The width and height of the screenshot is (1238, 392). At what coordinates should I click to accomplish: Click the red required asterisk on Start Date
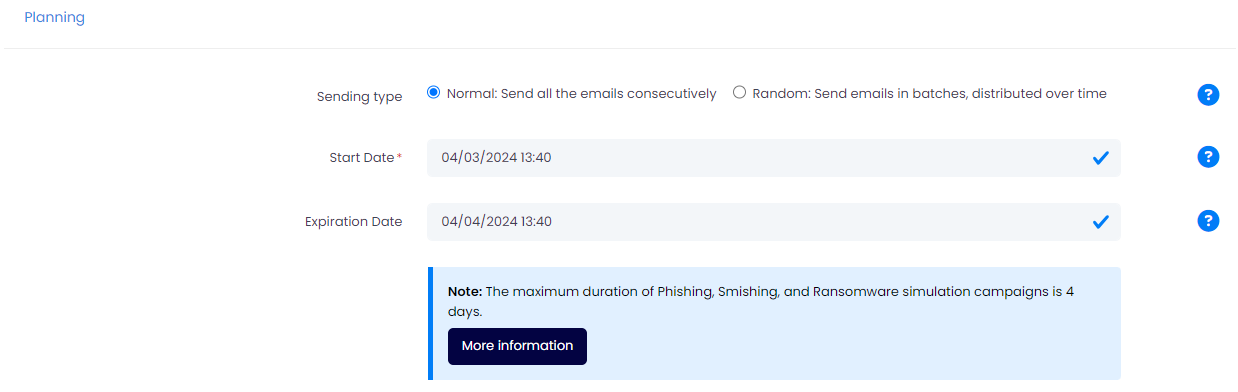click(x=400, y=157)
